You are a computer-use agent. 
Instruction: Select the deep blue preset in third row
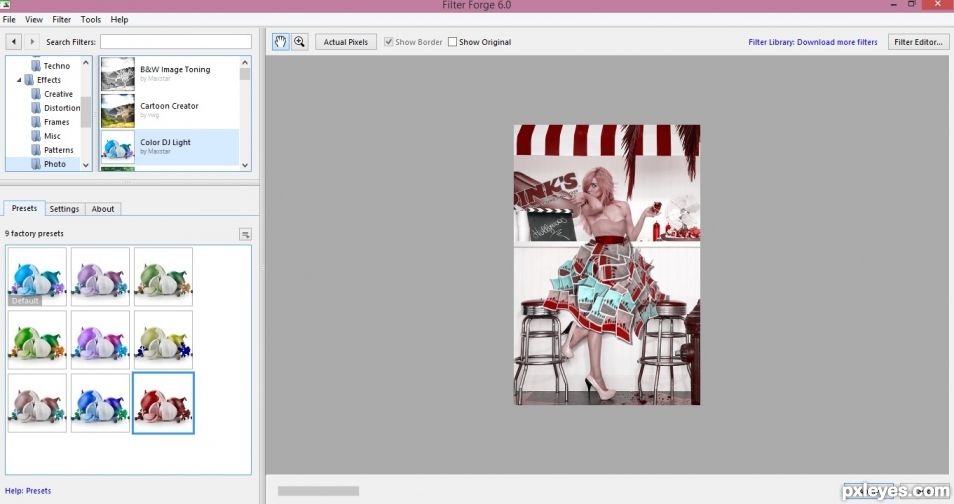click(100, 403)
